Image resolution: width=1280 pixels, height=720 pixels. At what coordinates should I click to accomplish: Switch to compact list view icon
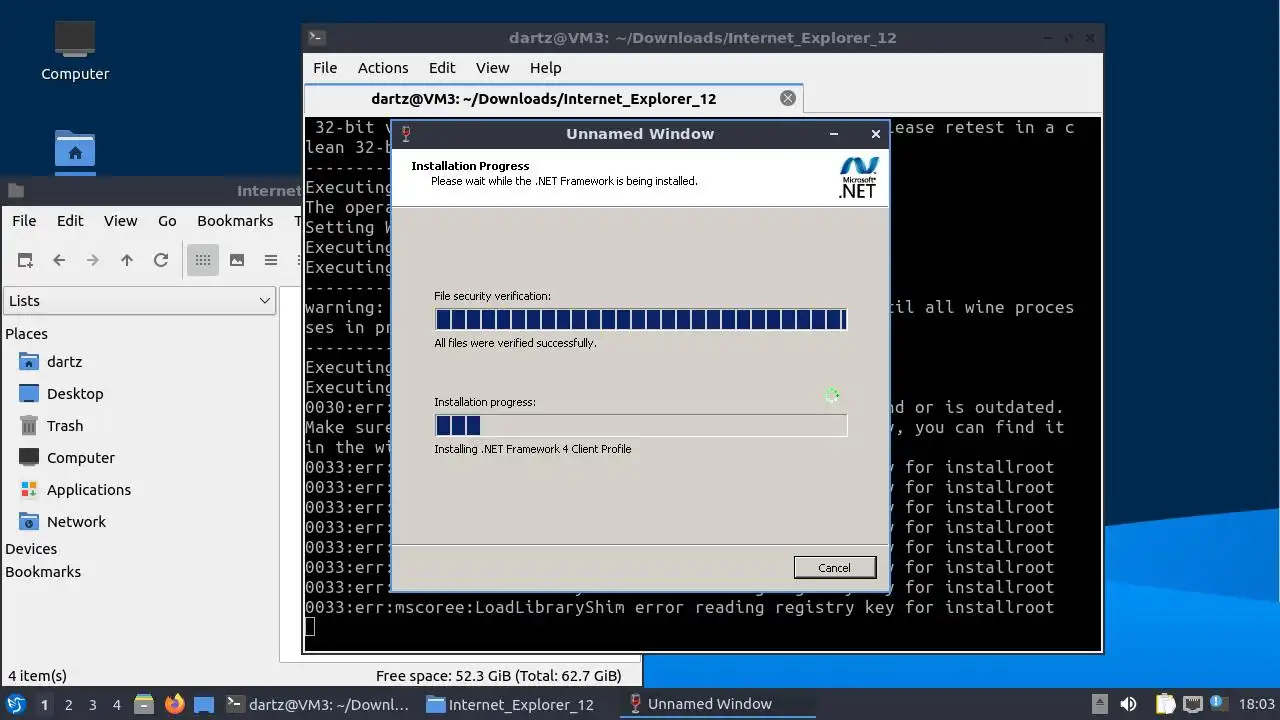[271, 260]
